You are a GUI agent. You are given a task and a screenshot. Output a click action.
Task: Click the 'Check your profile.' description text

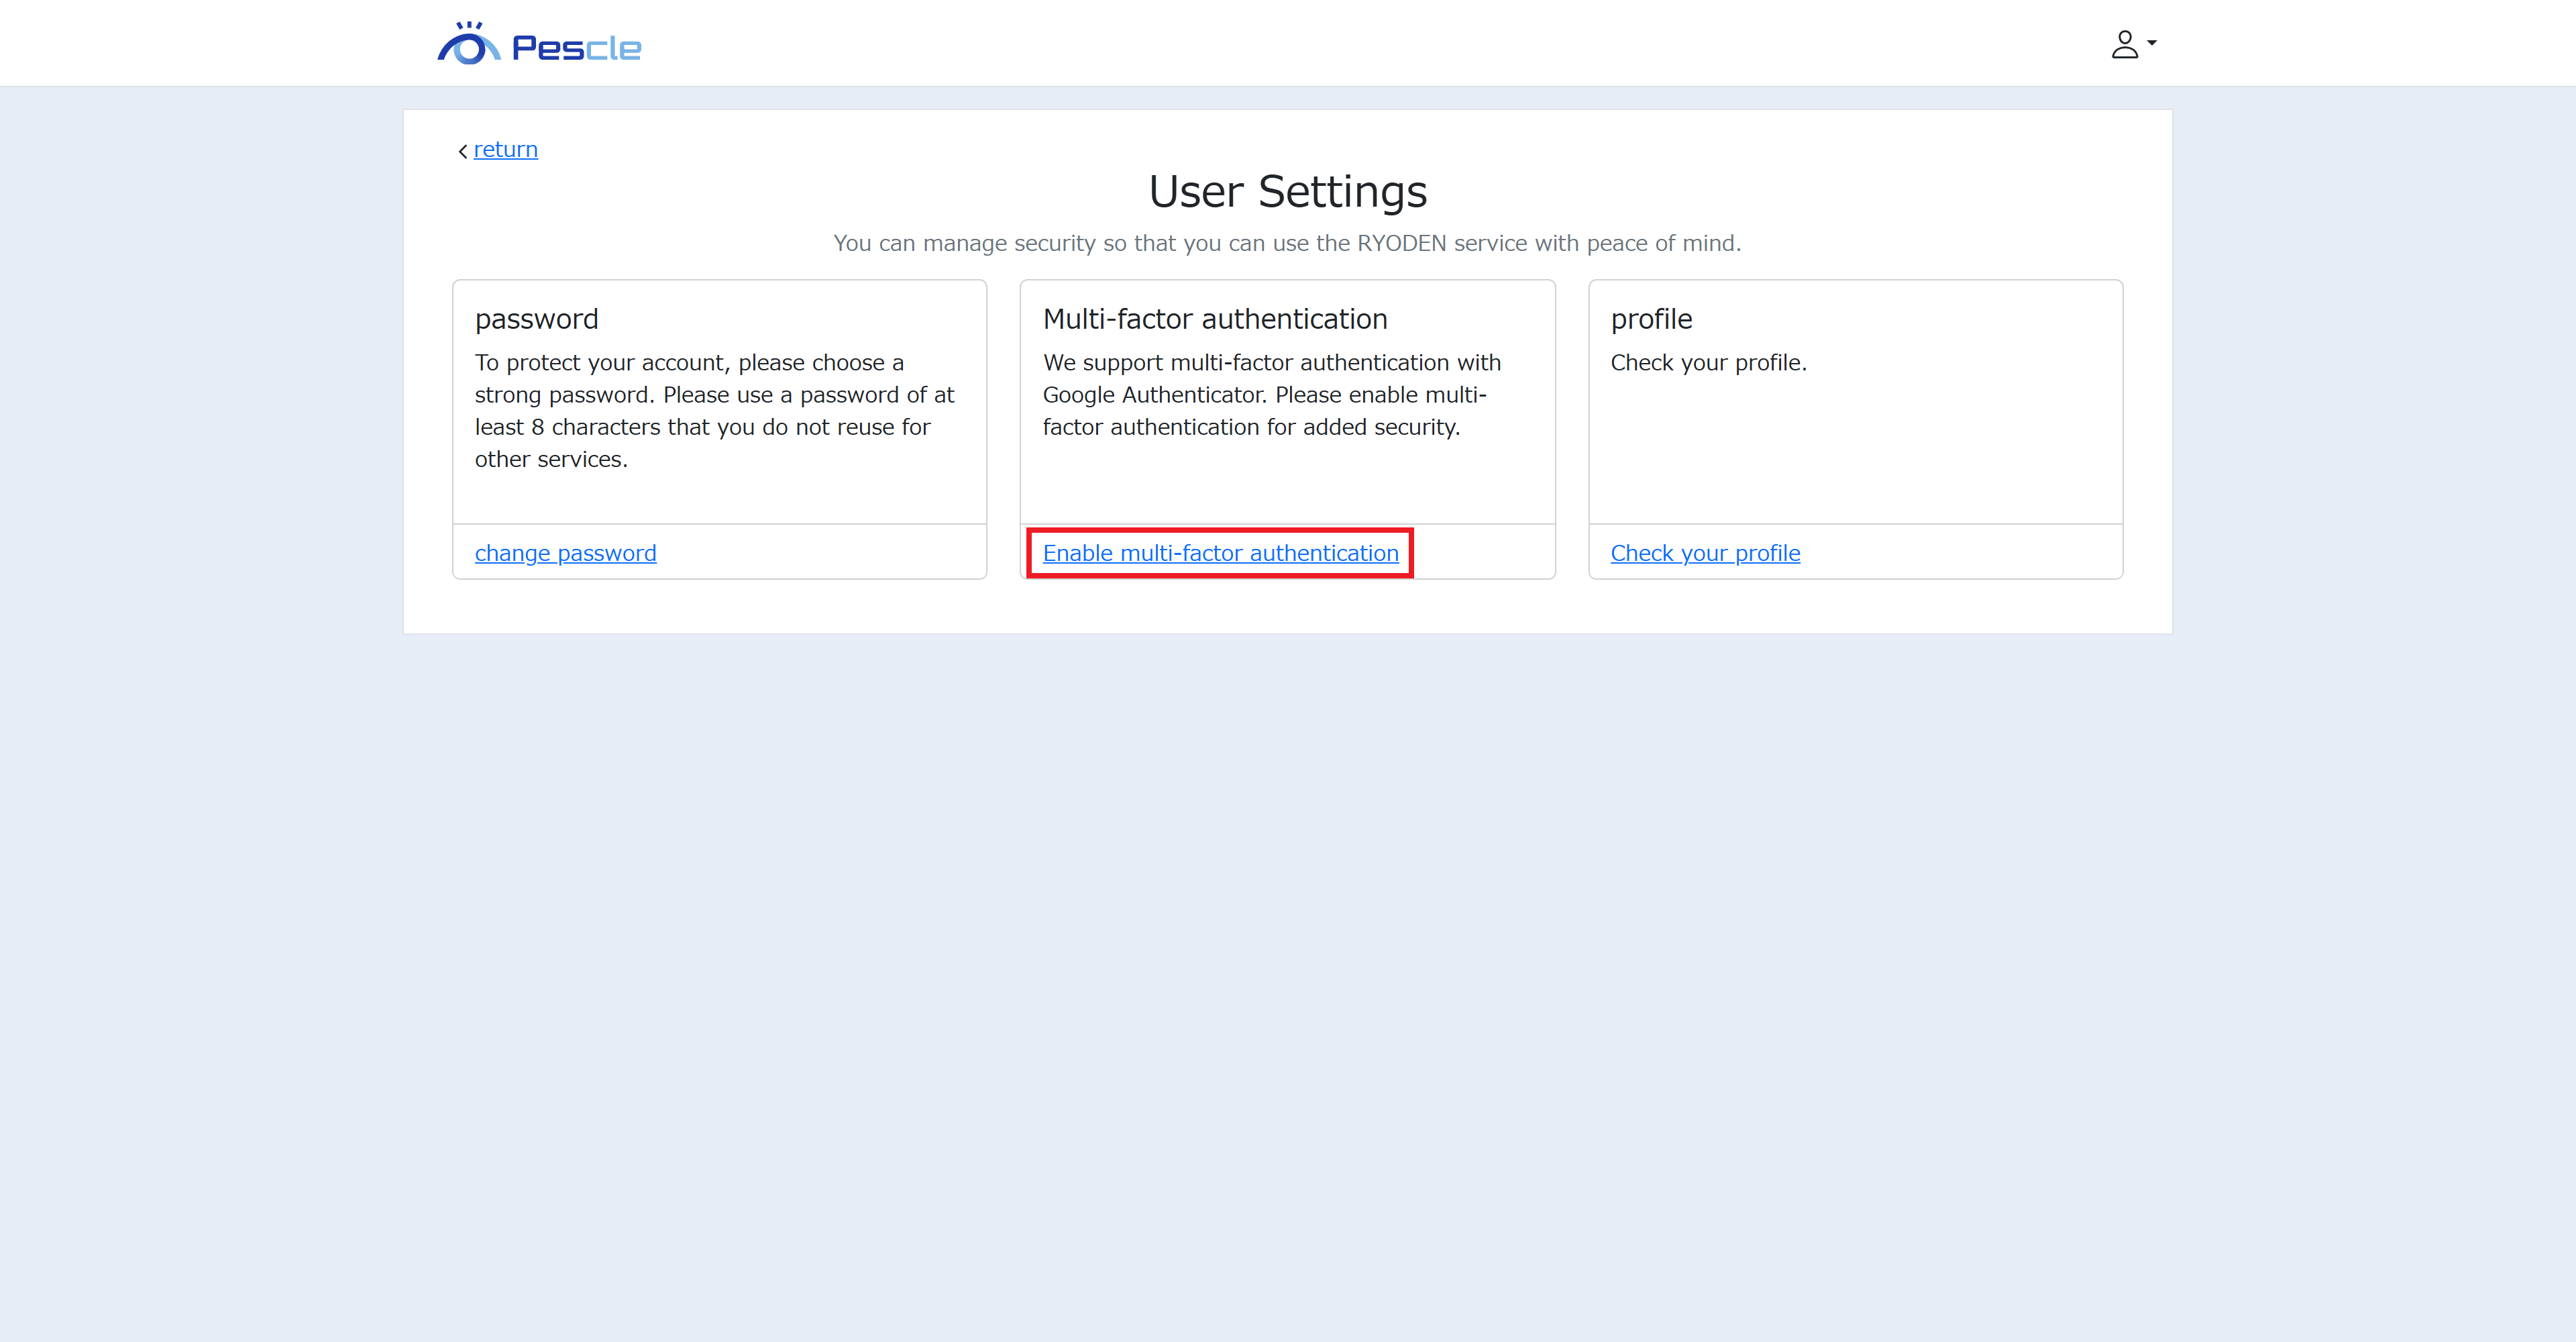click(x=1708, y=363)
